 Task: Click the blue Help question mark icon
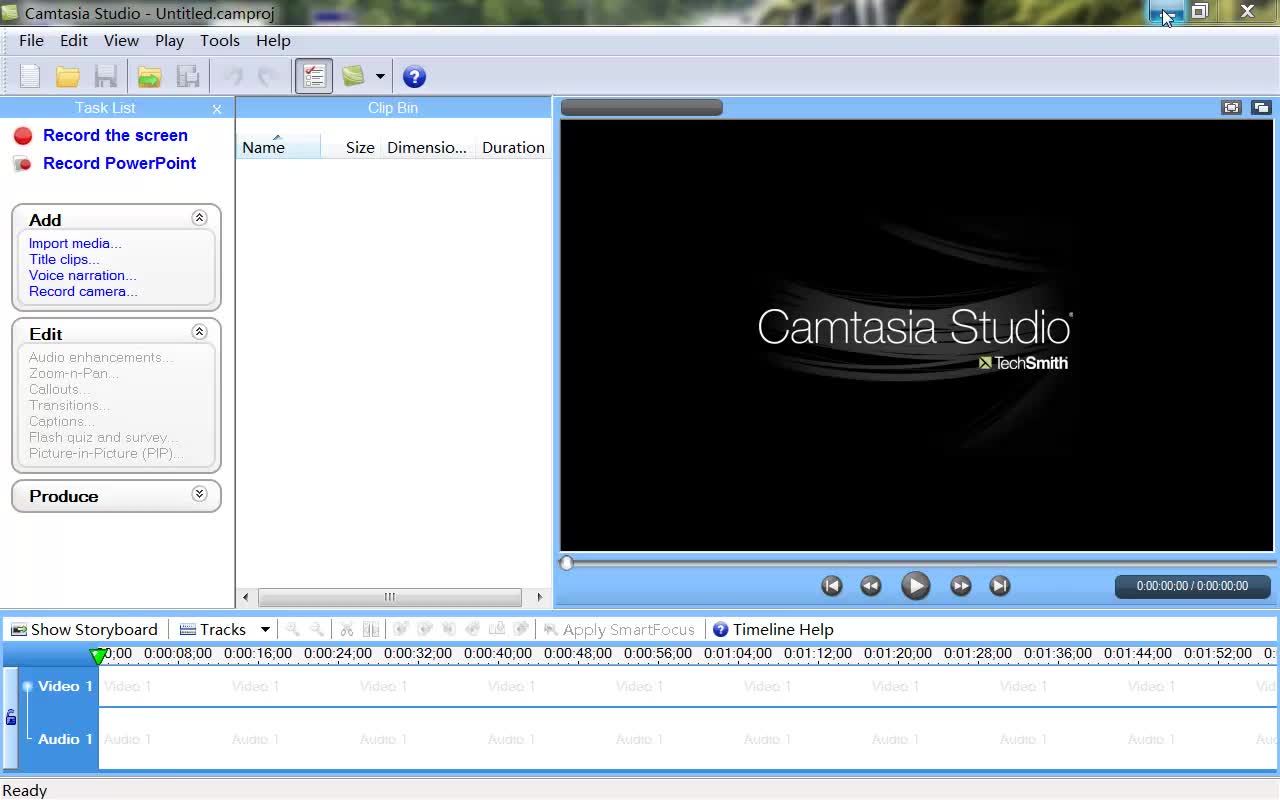coord(414,76)
